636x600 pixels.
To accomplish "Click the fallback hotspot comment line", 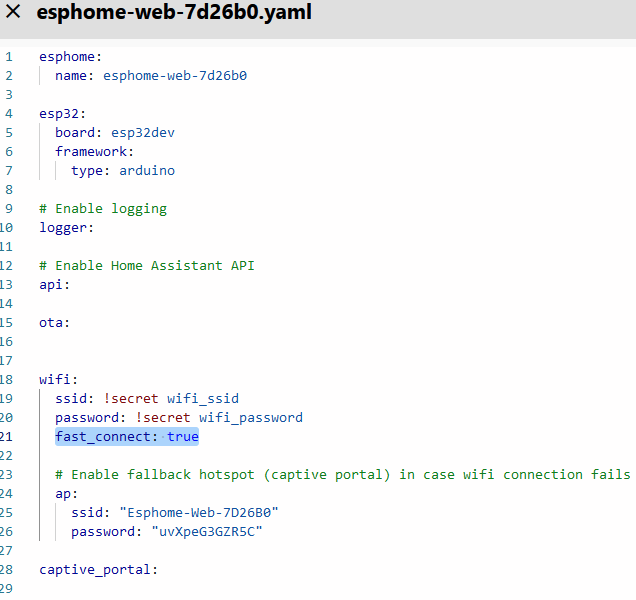I will 342,475.
